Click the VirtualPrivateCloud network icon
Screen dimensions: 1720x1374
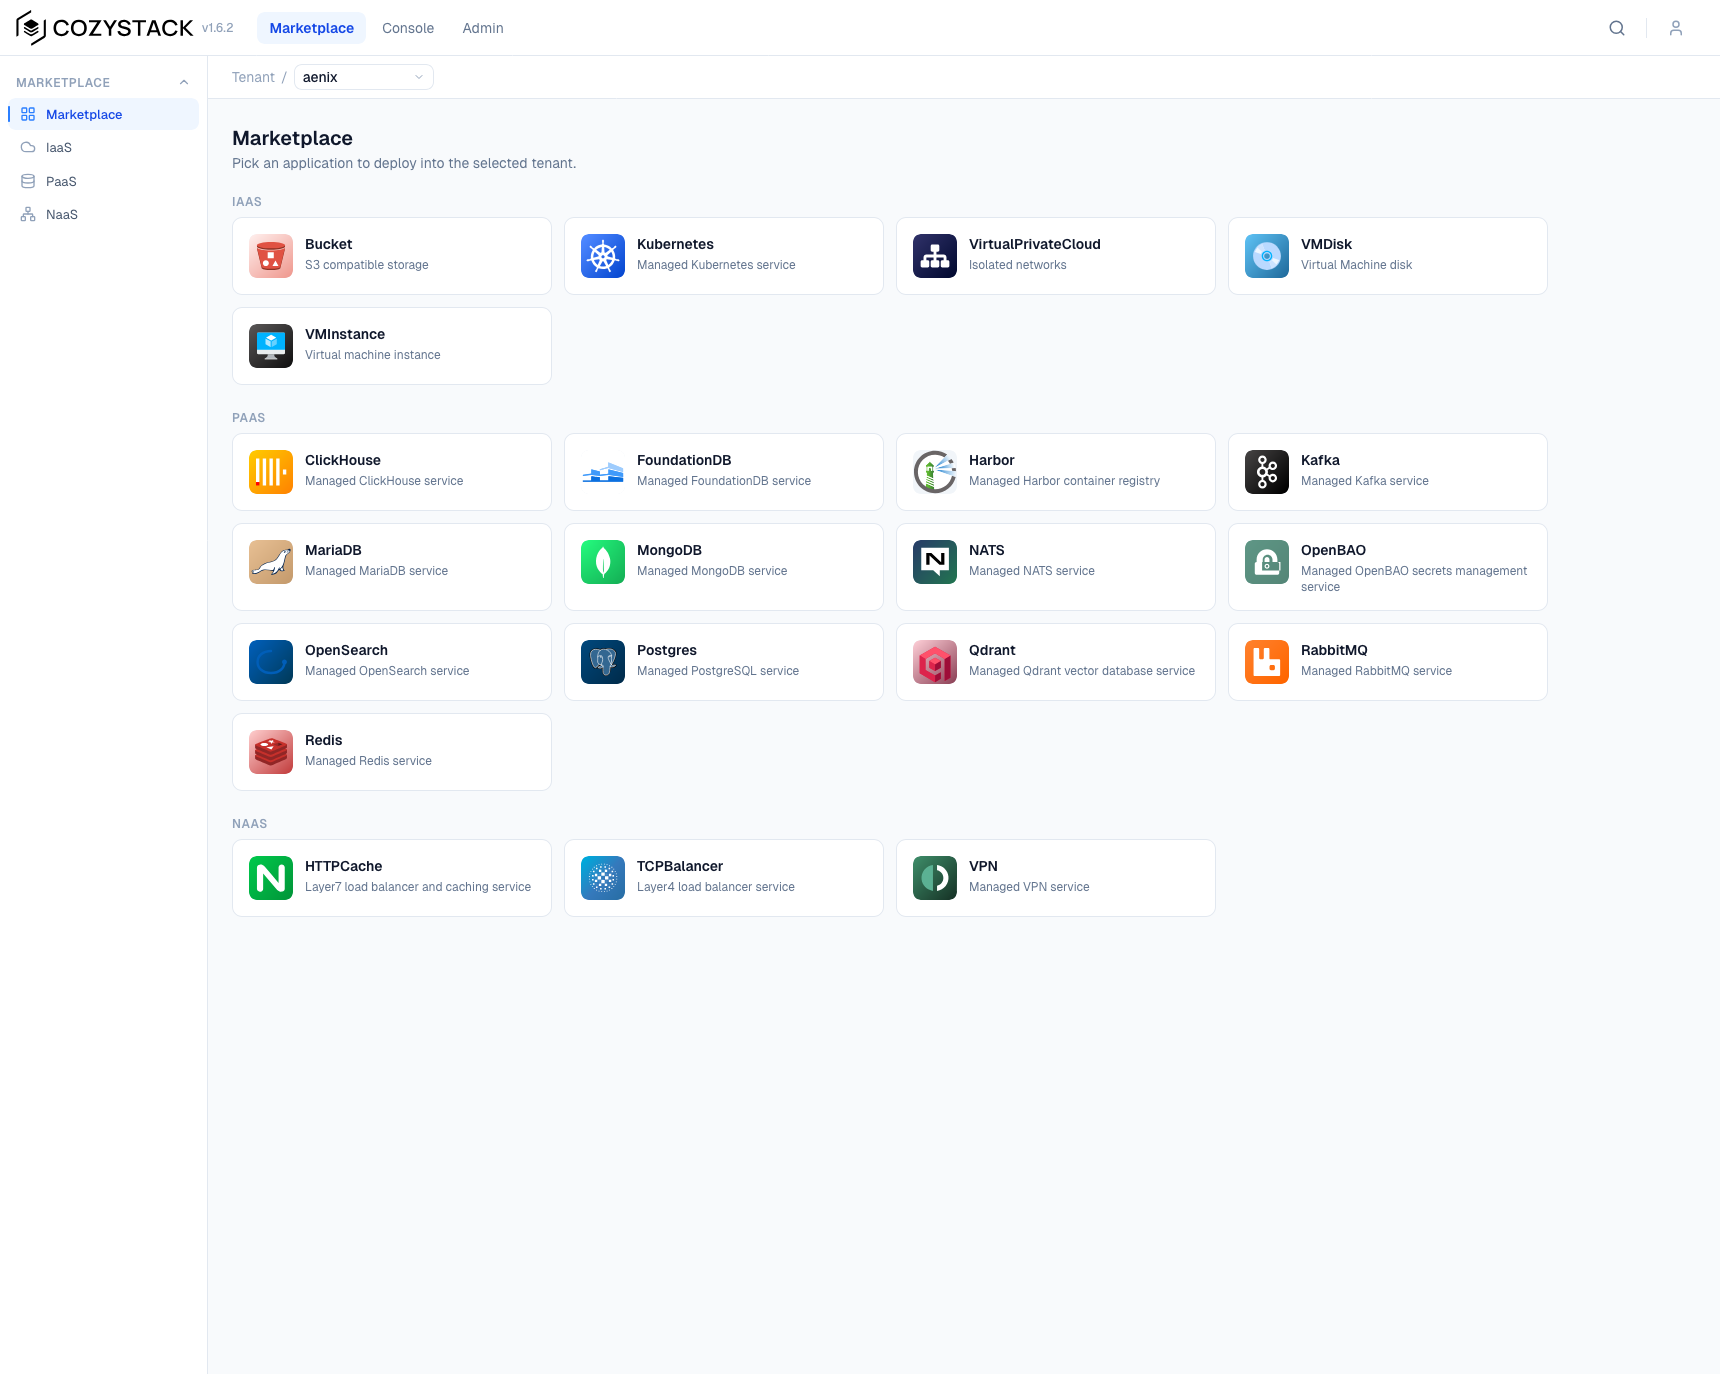point(935,256)
